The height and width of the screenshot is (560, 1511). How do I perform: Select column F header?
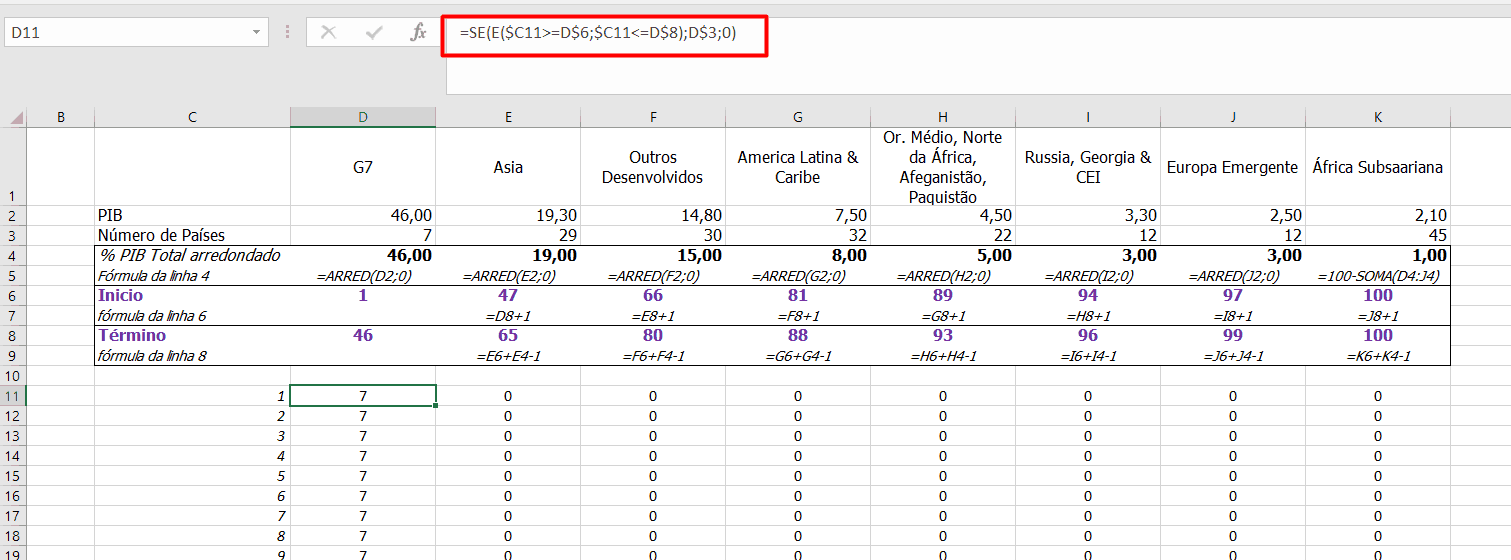[x=653, y=117]
